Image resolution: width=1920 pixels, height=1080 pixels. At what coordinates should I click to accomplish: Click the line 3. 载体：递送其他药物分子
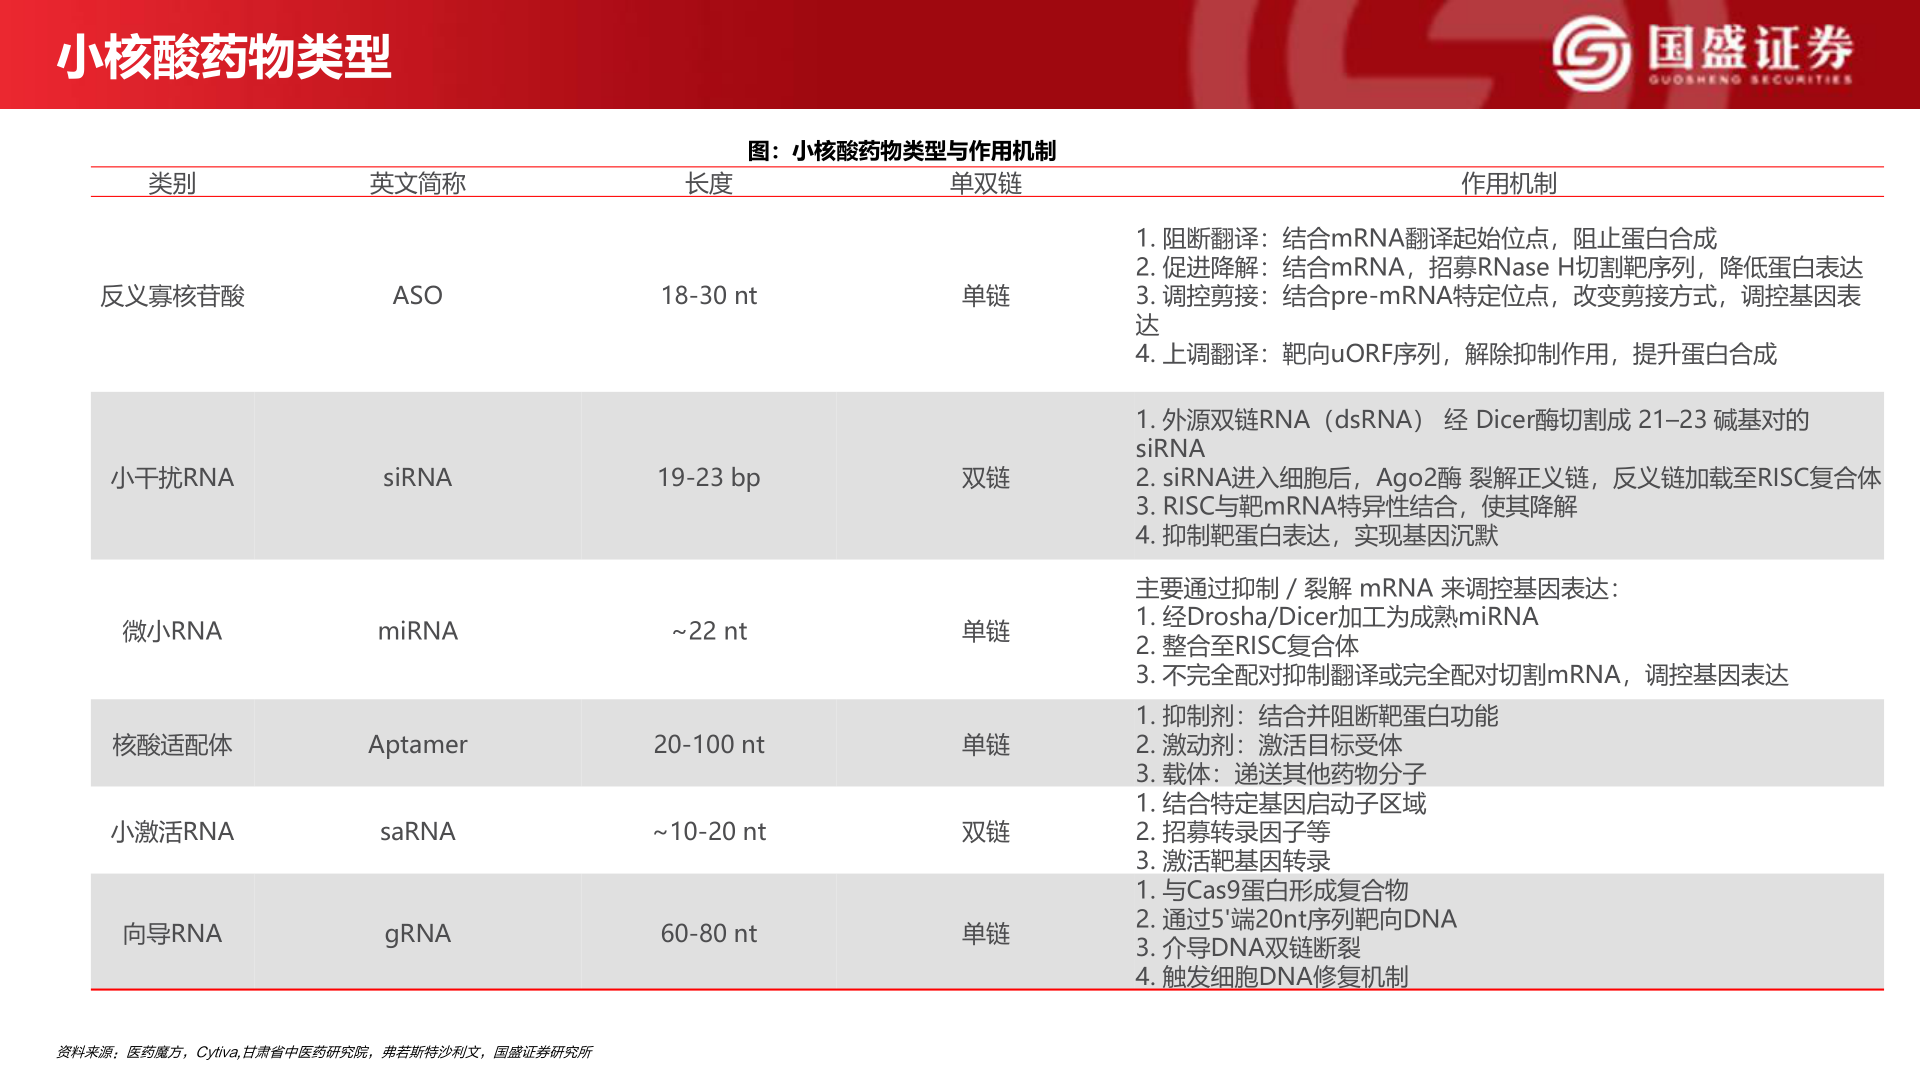[1281, 774]
